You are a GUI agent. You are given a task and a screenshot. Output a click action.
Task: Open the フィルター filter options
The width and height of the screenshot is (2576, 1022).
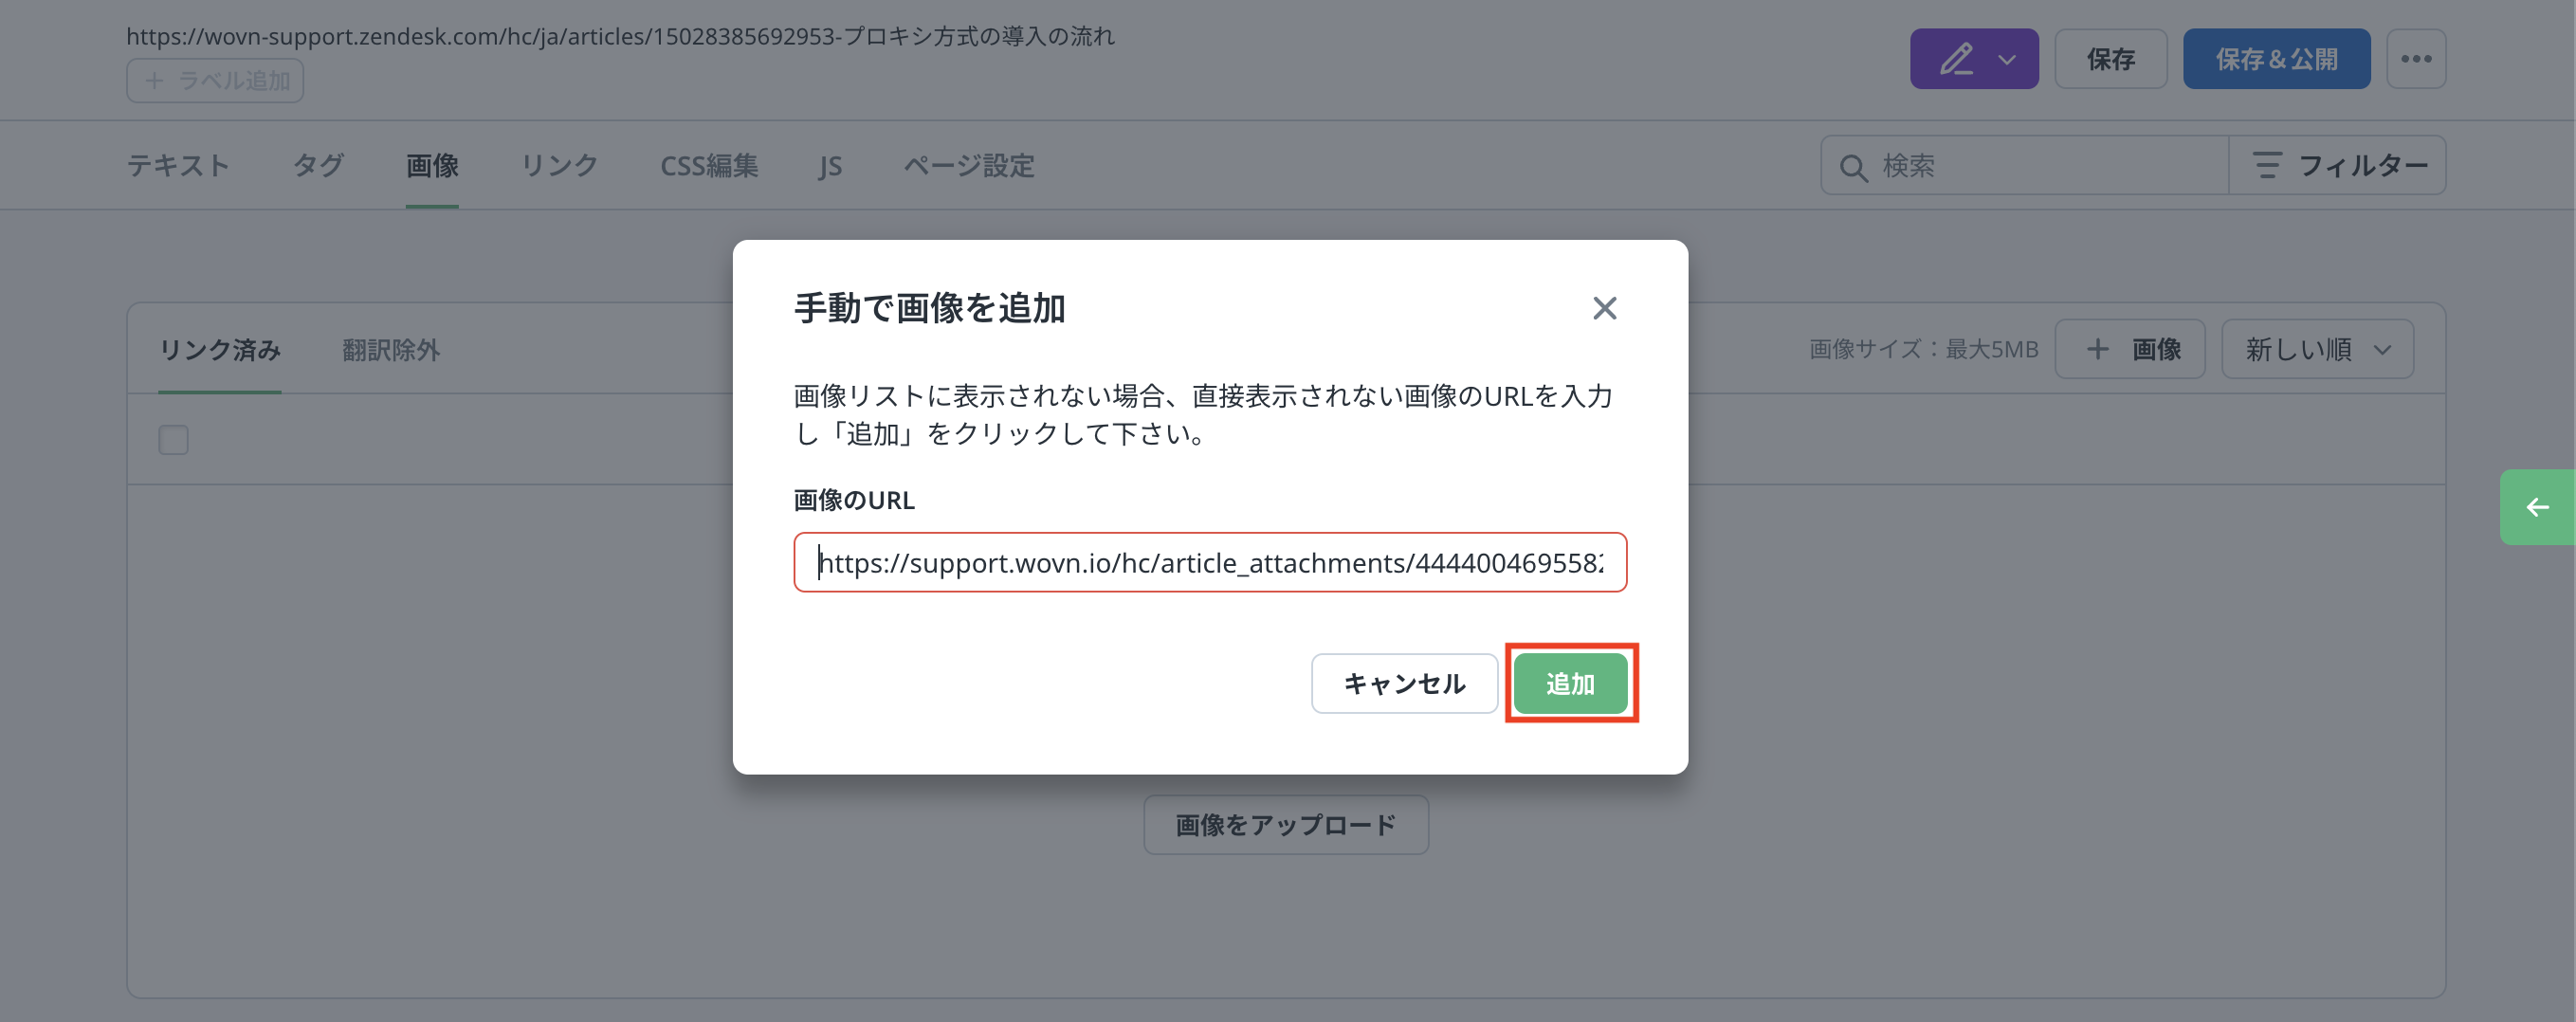pos(2337,165)
